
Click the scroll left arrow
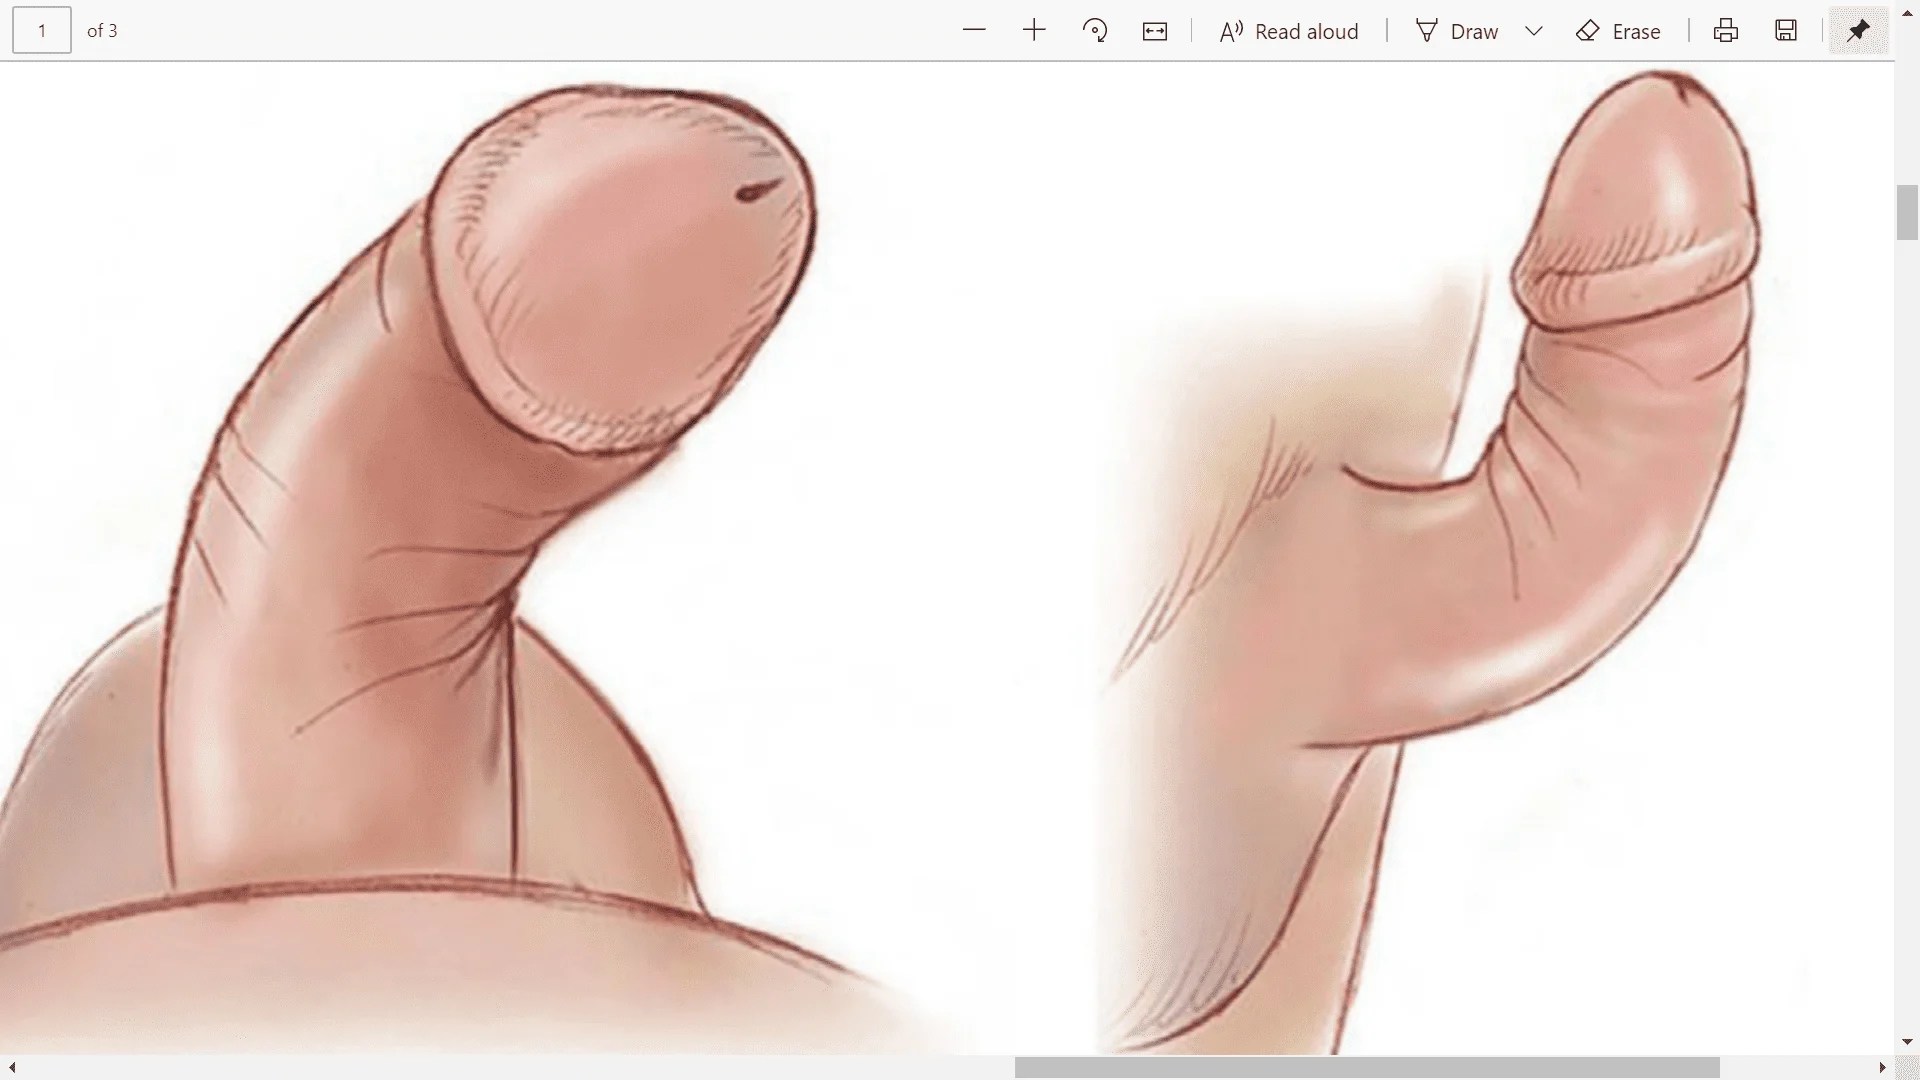pyautogui.click(x=11, y=1068)
